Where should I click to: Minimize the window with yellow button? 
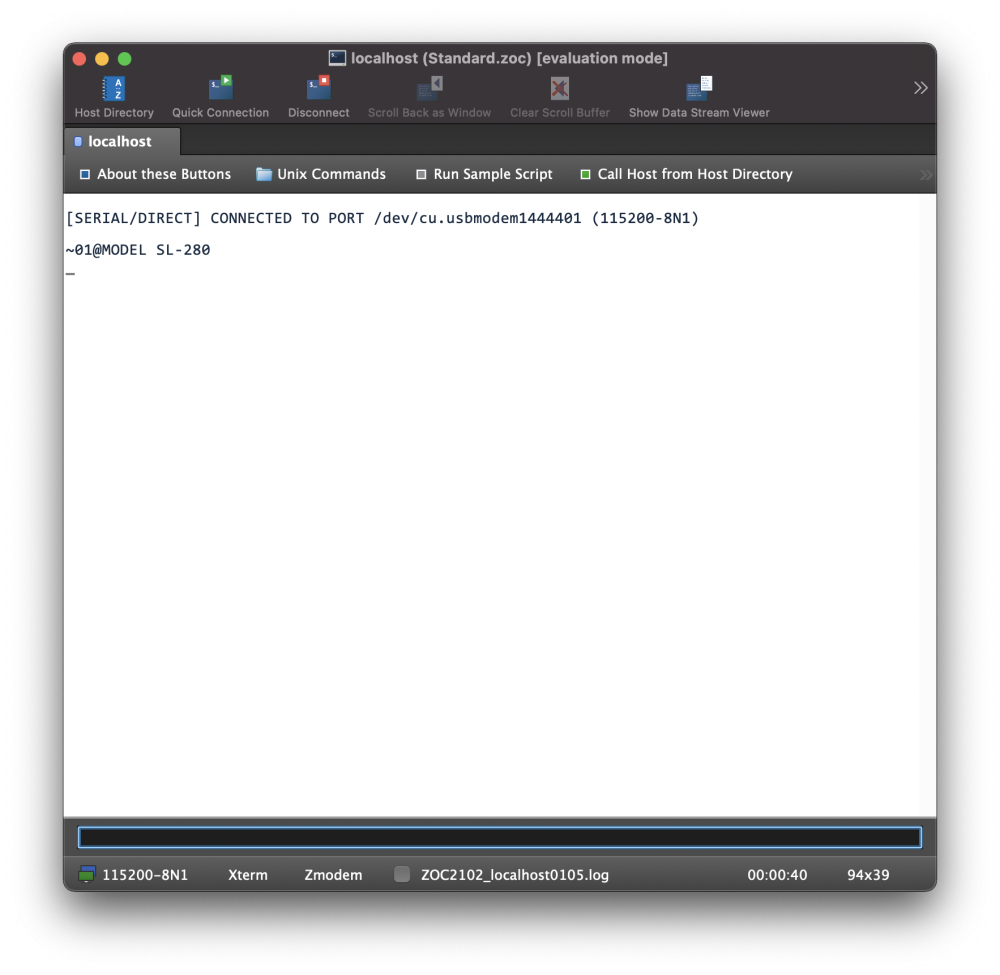pyautogui.click(x=102, y=59)
